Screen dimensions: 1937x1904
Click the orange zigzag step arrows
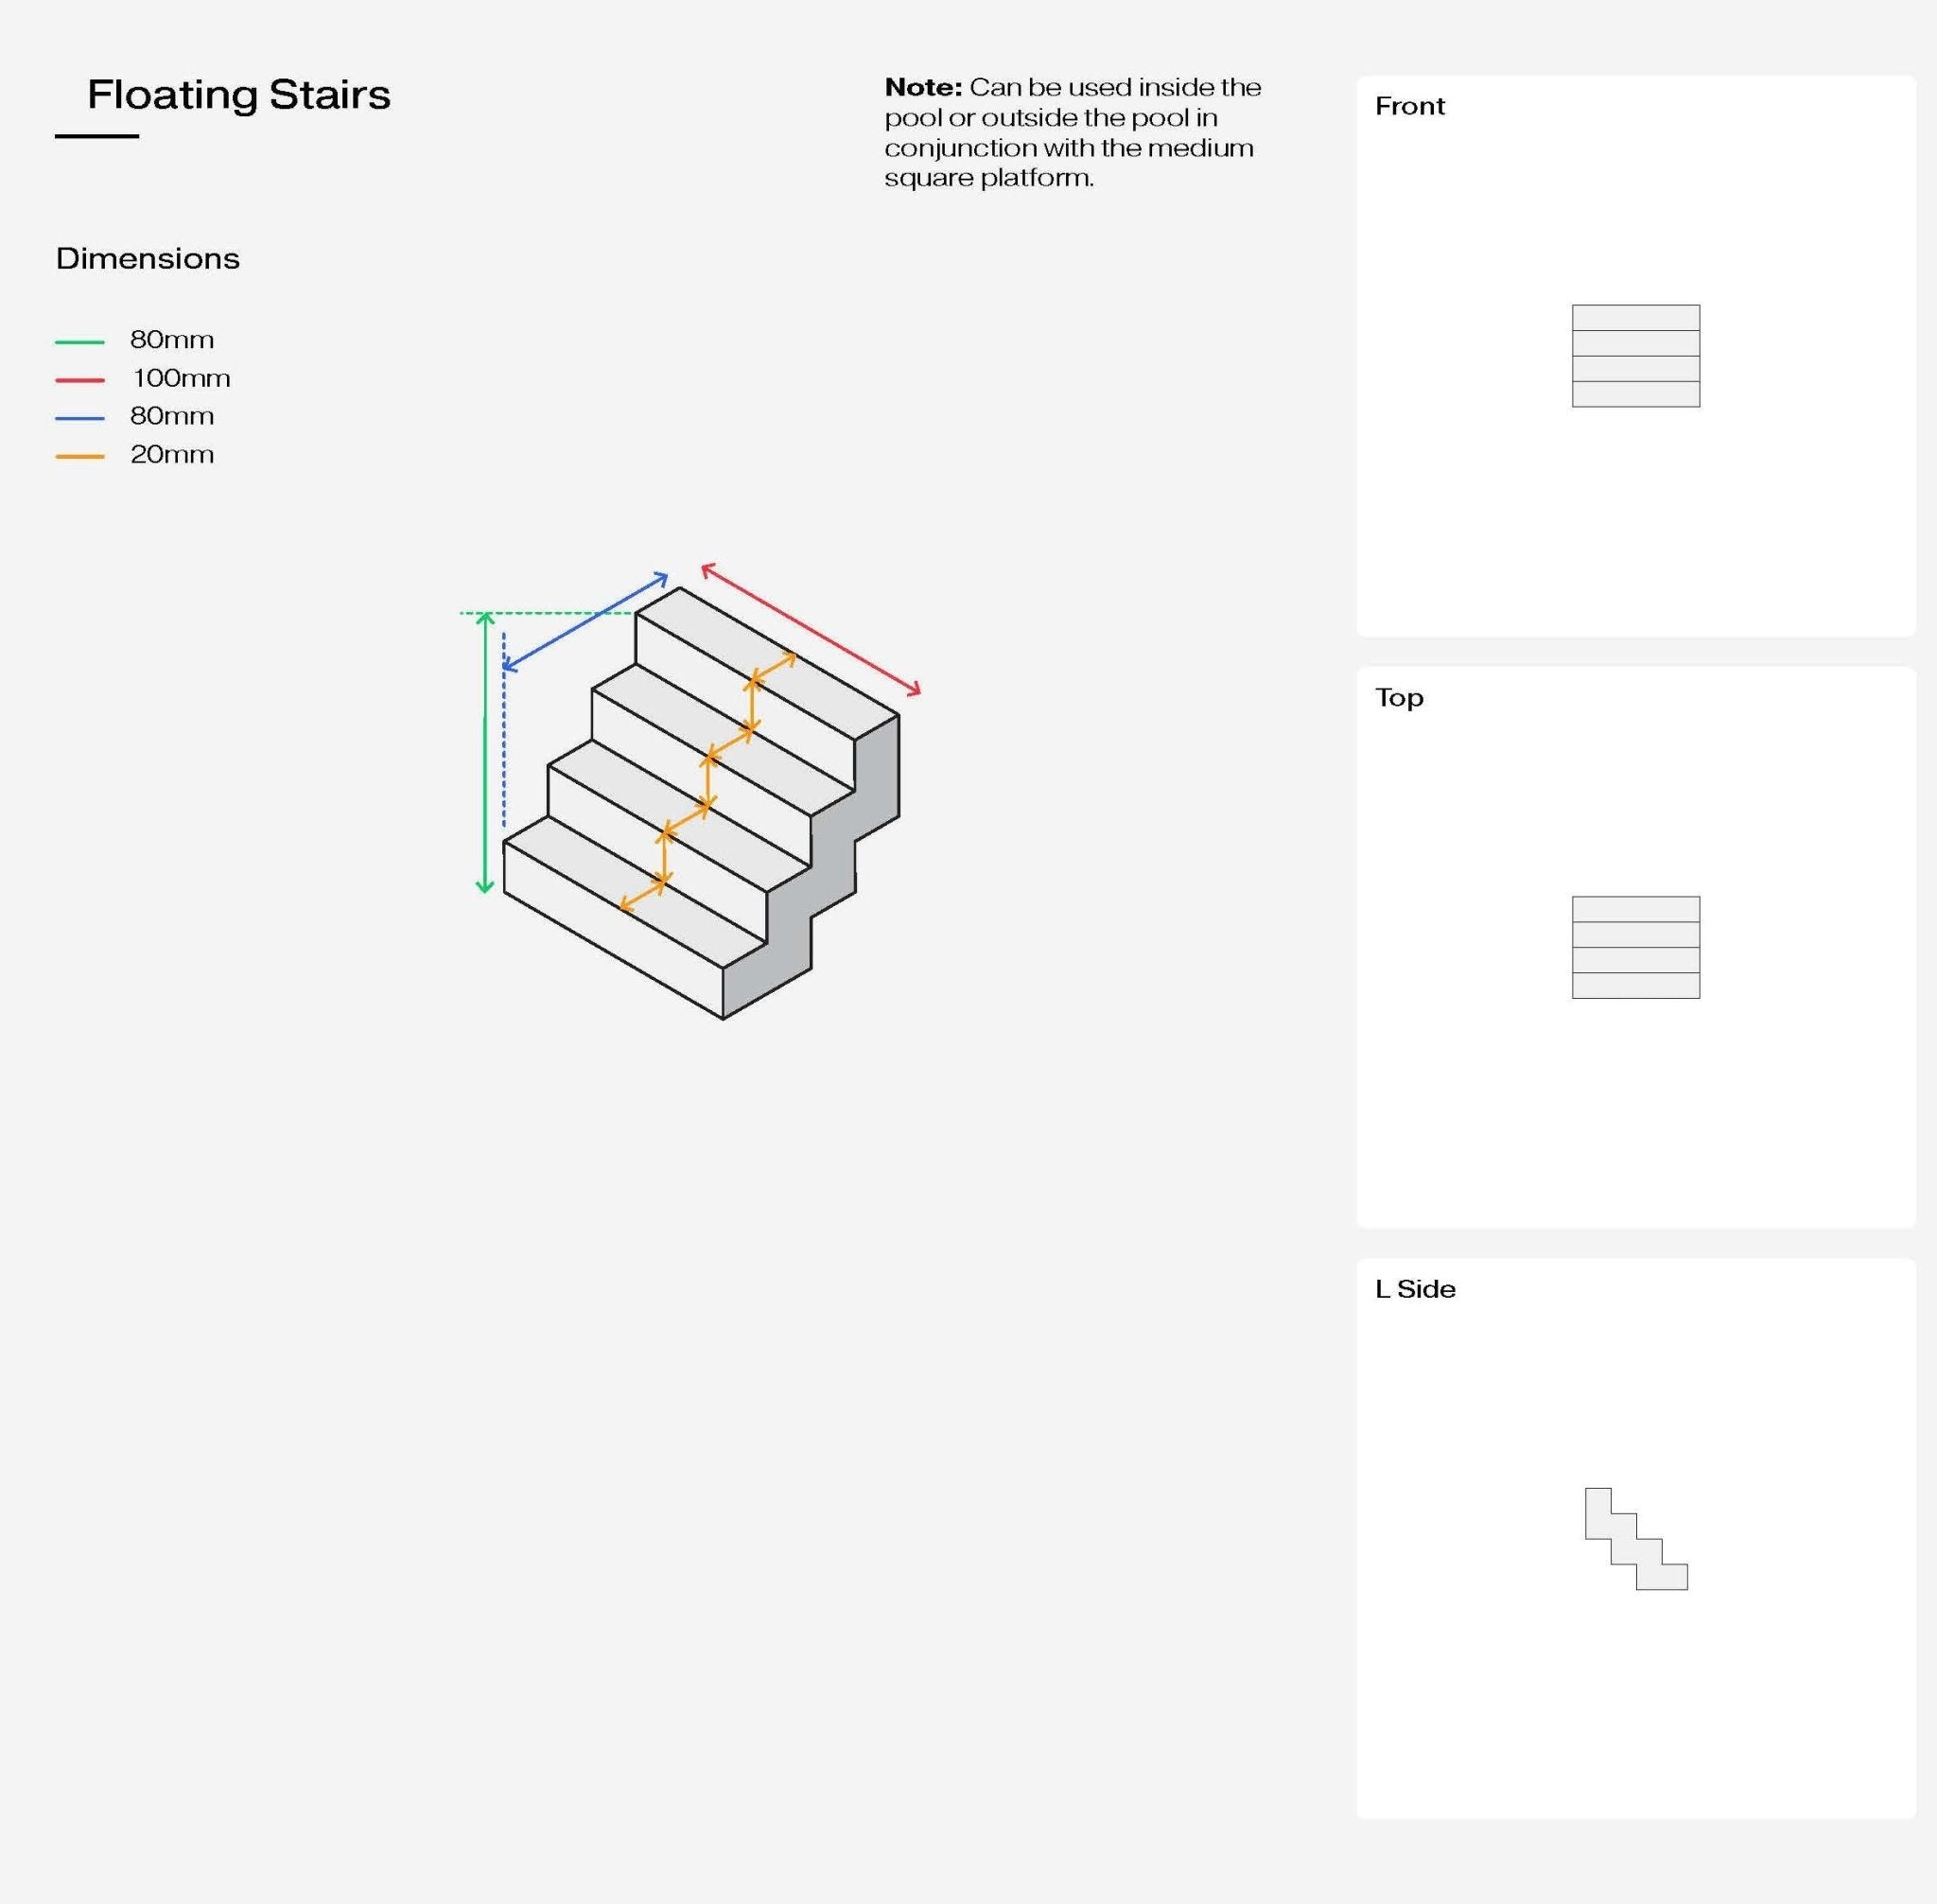tap(708, 782)
